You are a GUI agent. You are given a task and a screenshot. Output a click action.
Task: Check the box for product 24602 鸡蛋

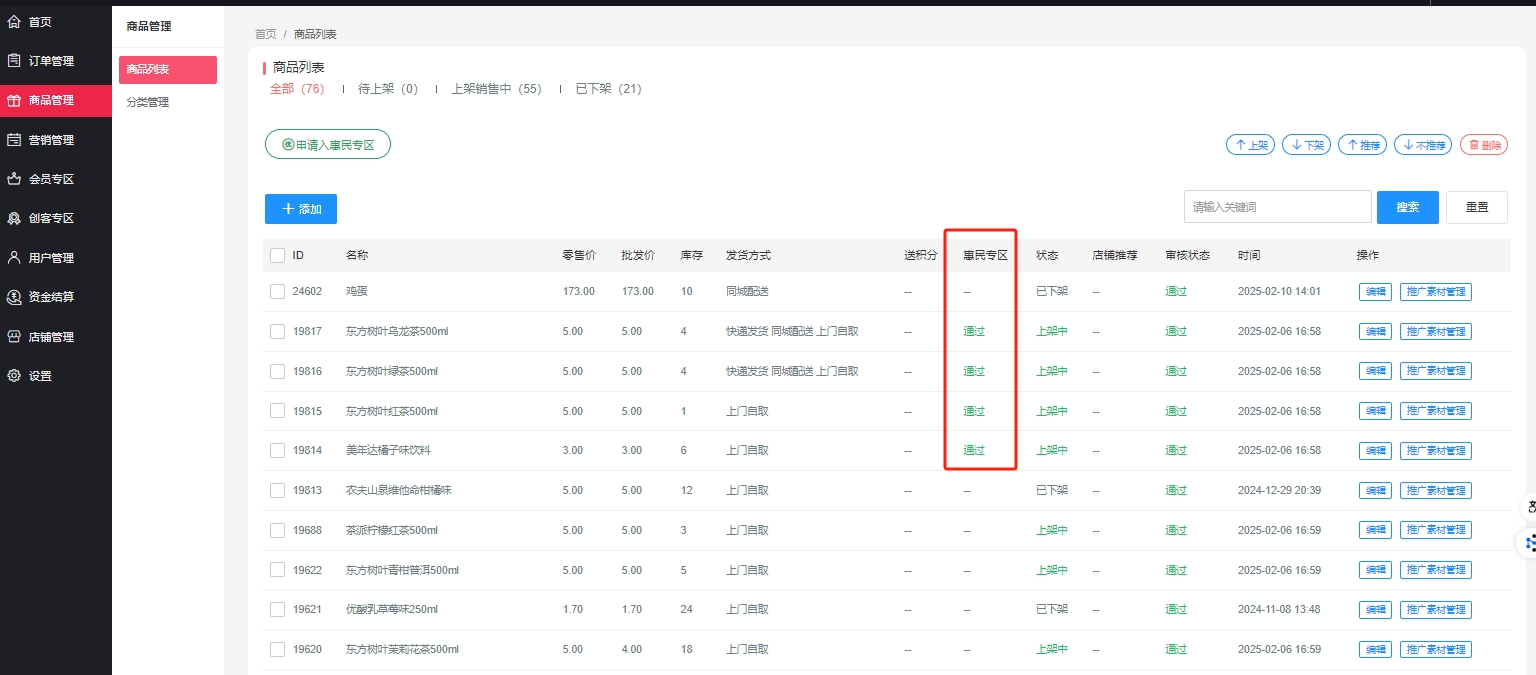[x=277, y=292]
